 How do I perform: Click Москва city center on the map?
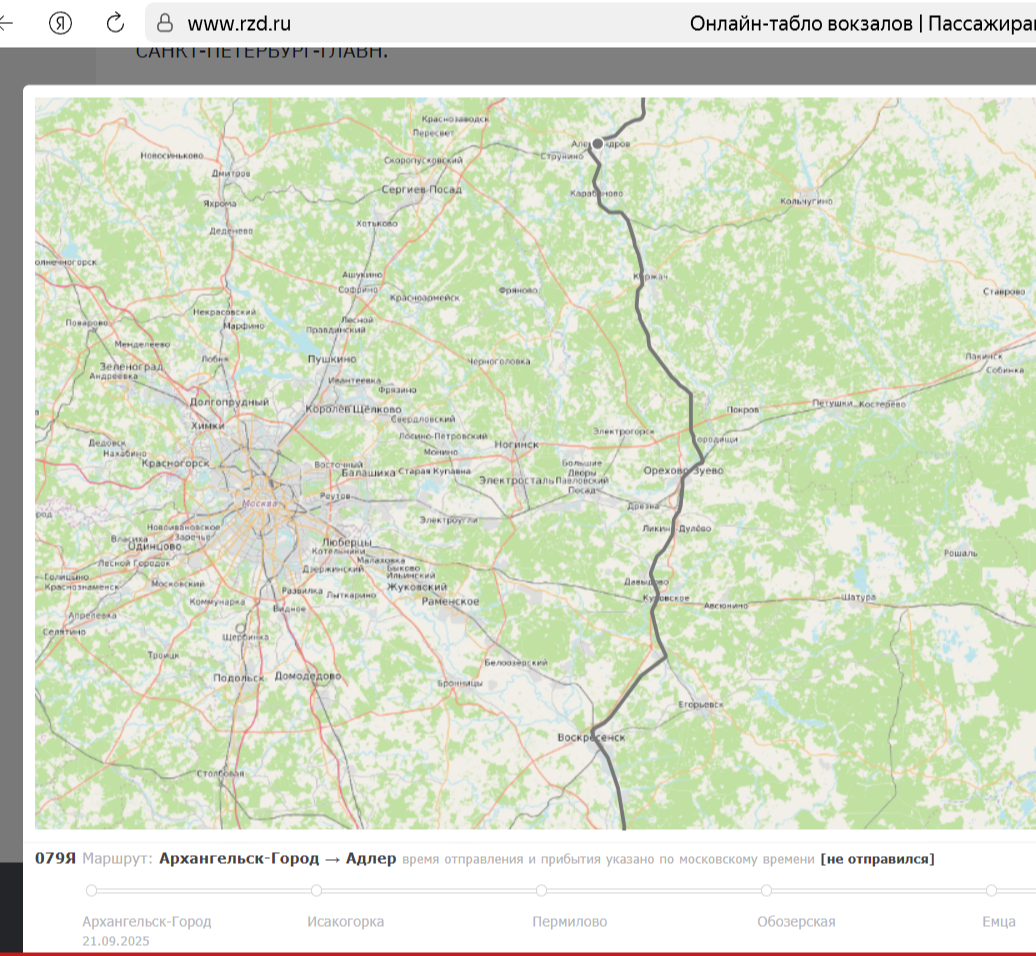pyautogui.click(x=262, y=503)
